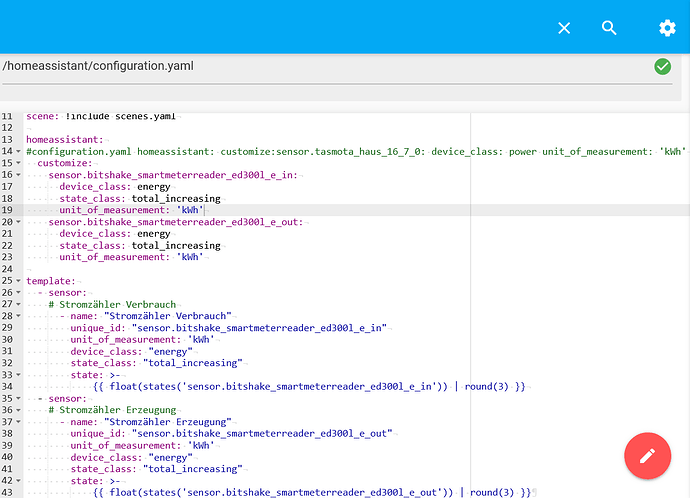Fold the e_in sensor block at line 16

[18, 175]
